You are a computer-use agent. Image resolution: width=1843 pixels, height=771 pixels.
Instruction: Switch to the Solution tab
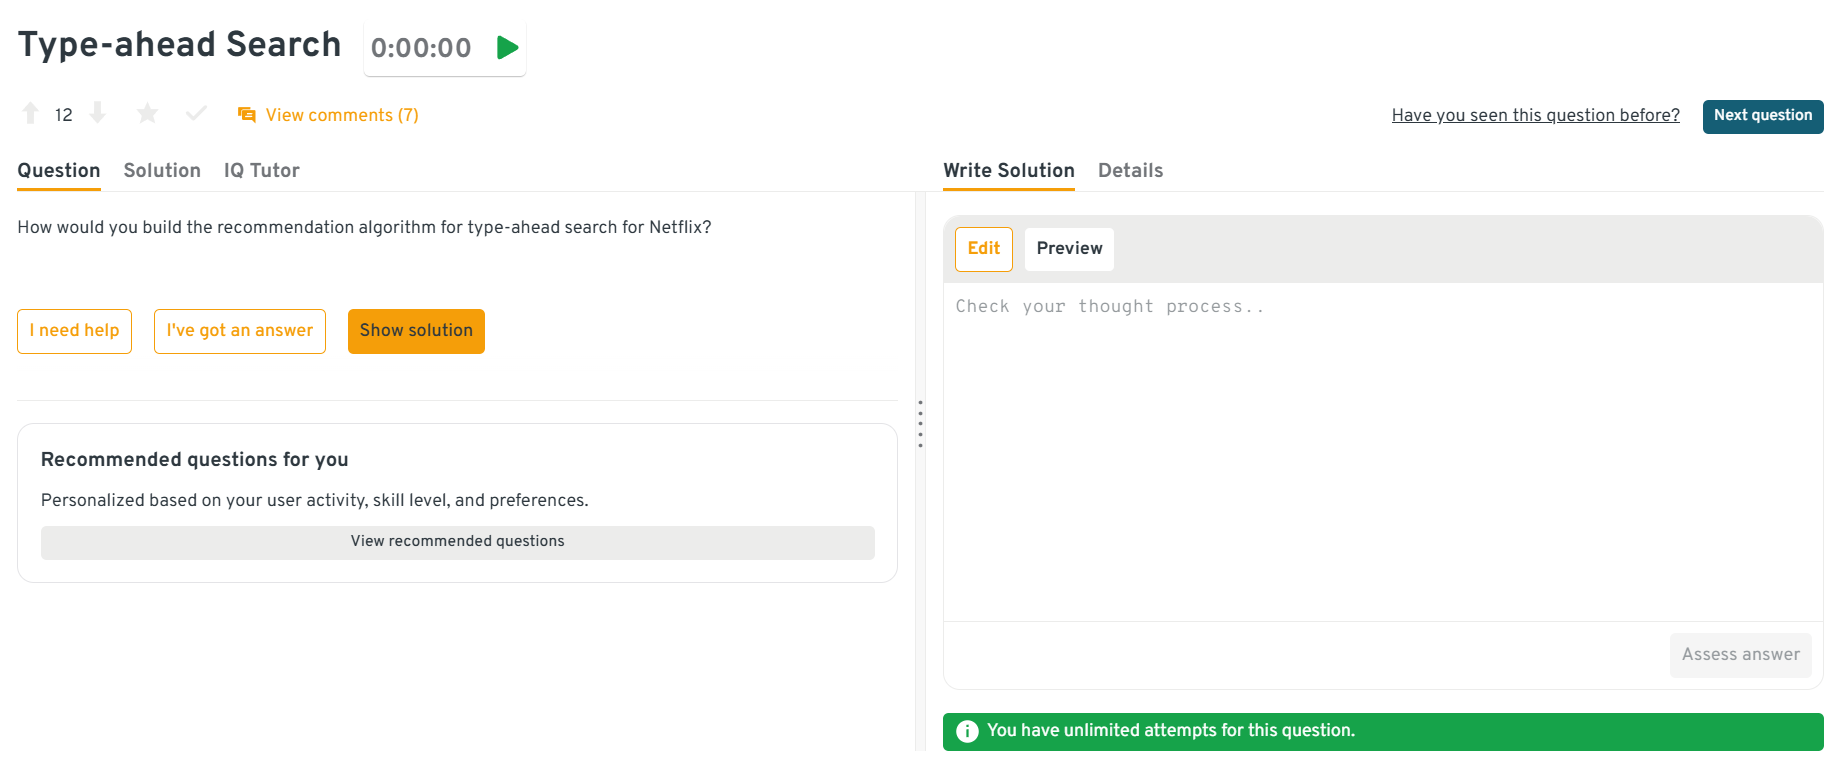point(162,170)
